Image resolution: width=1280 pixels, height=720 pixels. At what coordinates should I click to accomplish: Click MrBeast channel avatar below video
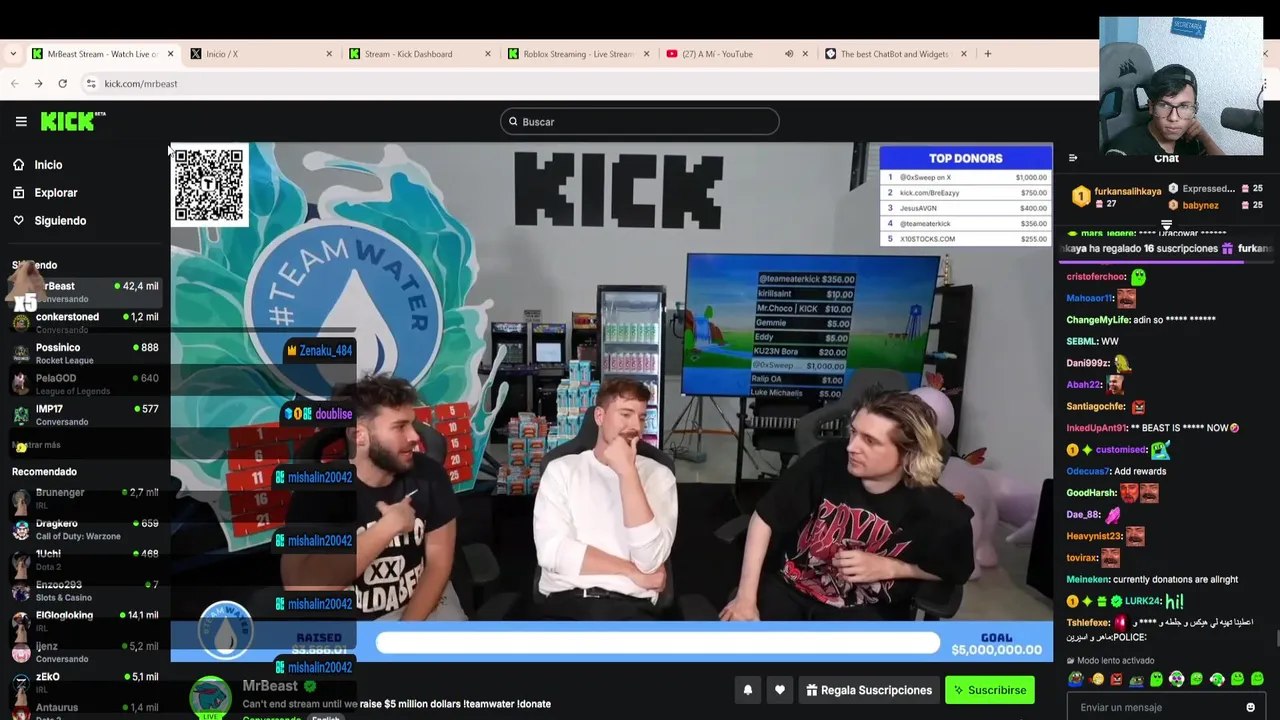pyautogui.click(x=211, y=697)
